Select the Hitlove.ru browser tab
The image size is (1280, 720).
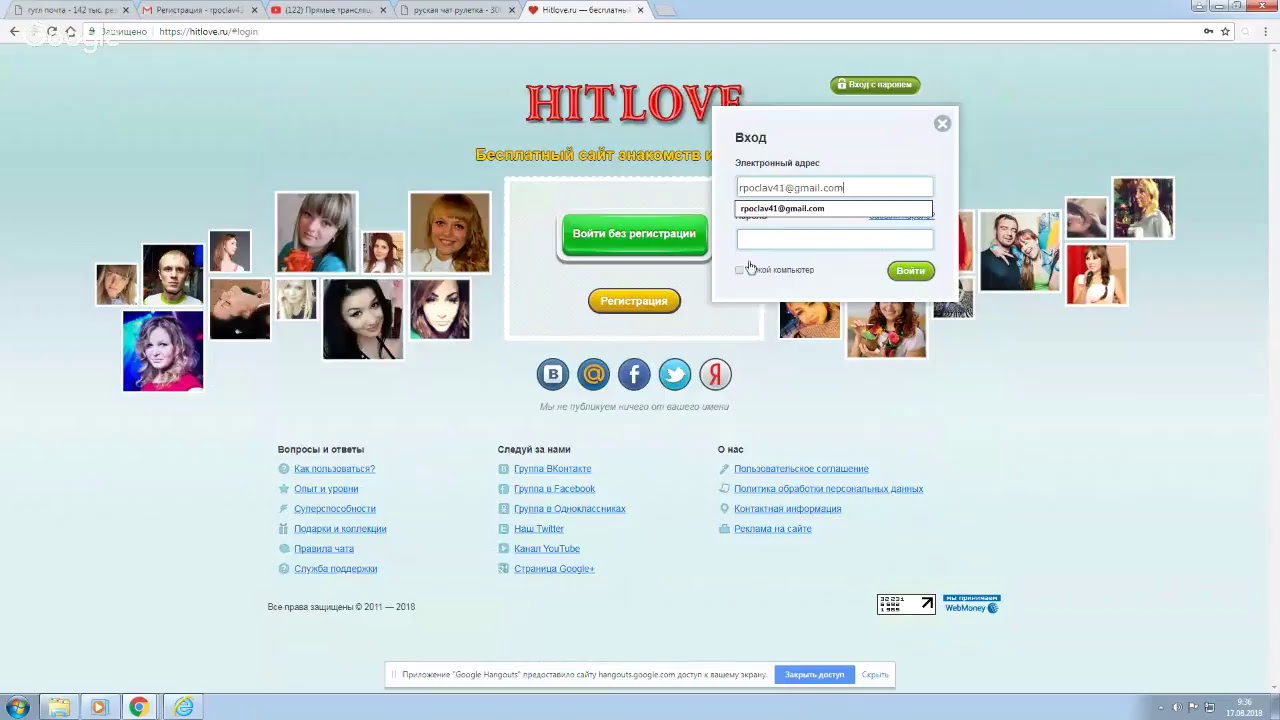(x=585, y=10)
